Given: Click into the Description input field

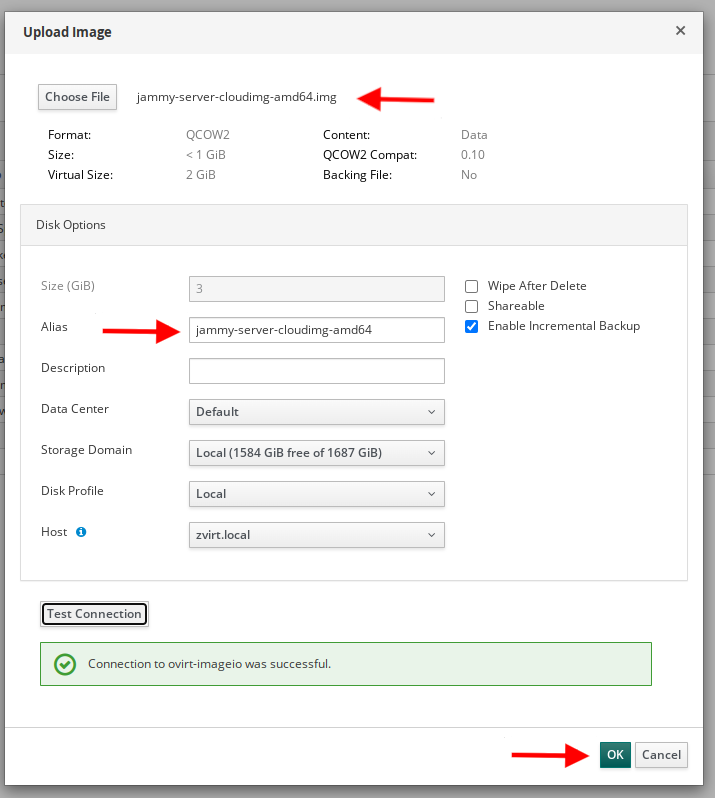Looking at the screenshot, I should click(316, 371).
